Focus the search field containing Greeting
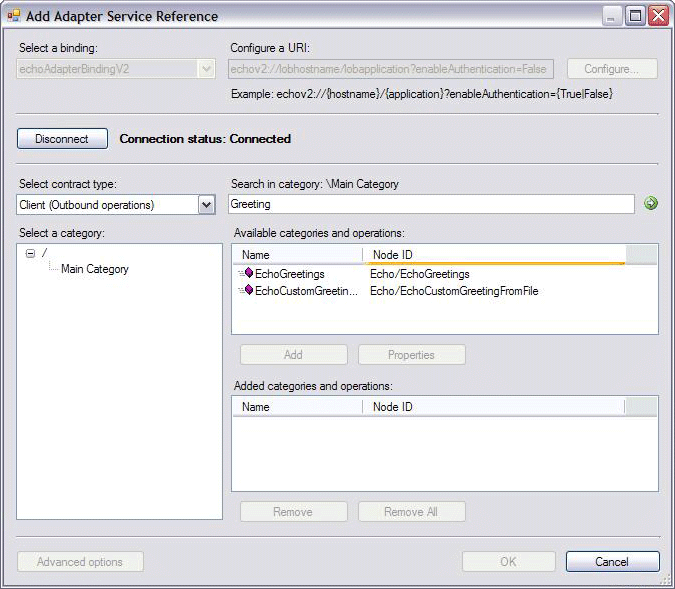The image size is (675, 589). point(431,204)
